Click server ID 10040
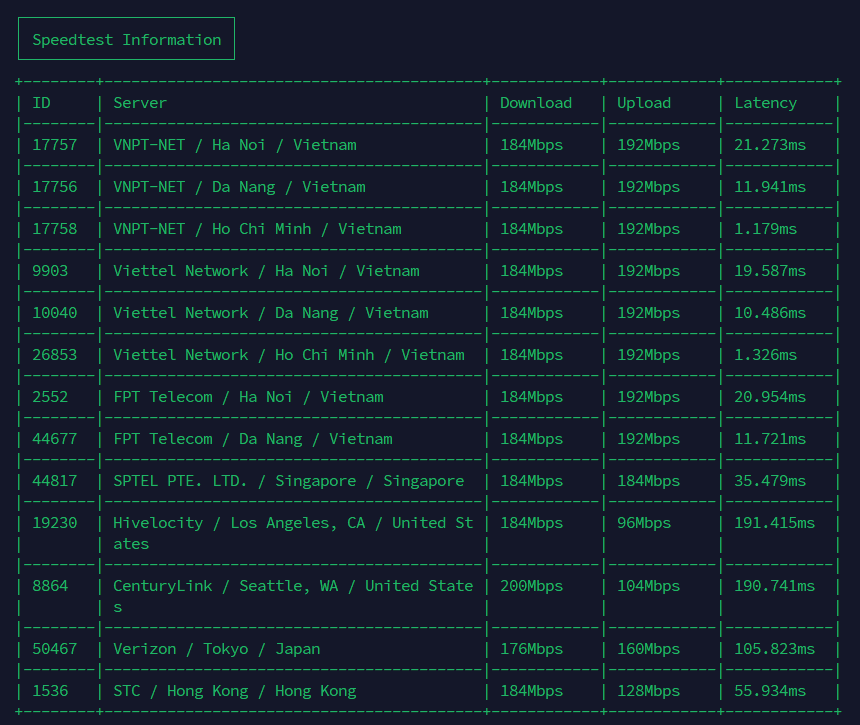The height and width of the screenshot is (725, 860). [x=55, y=313]
